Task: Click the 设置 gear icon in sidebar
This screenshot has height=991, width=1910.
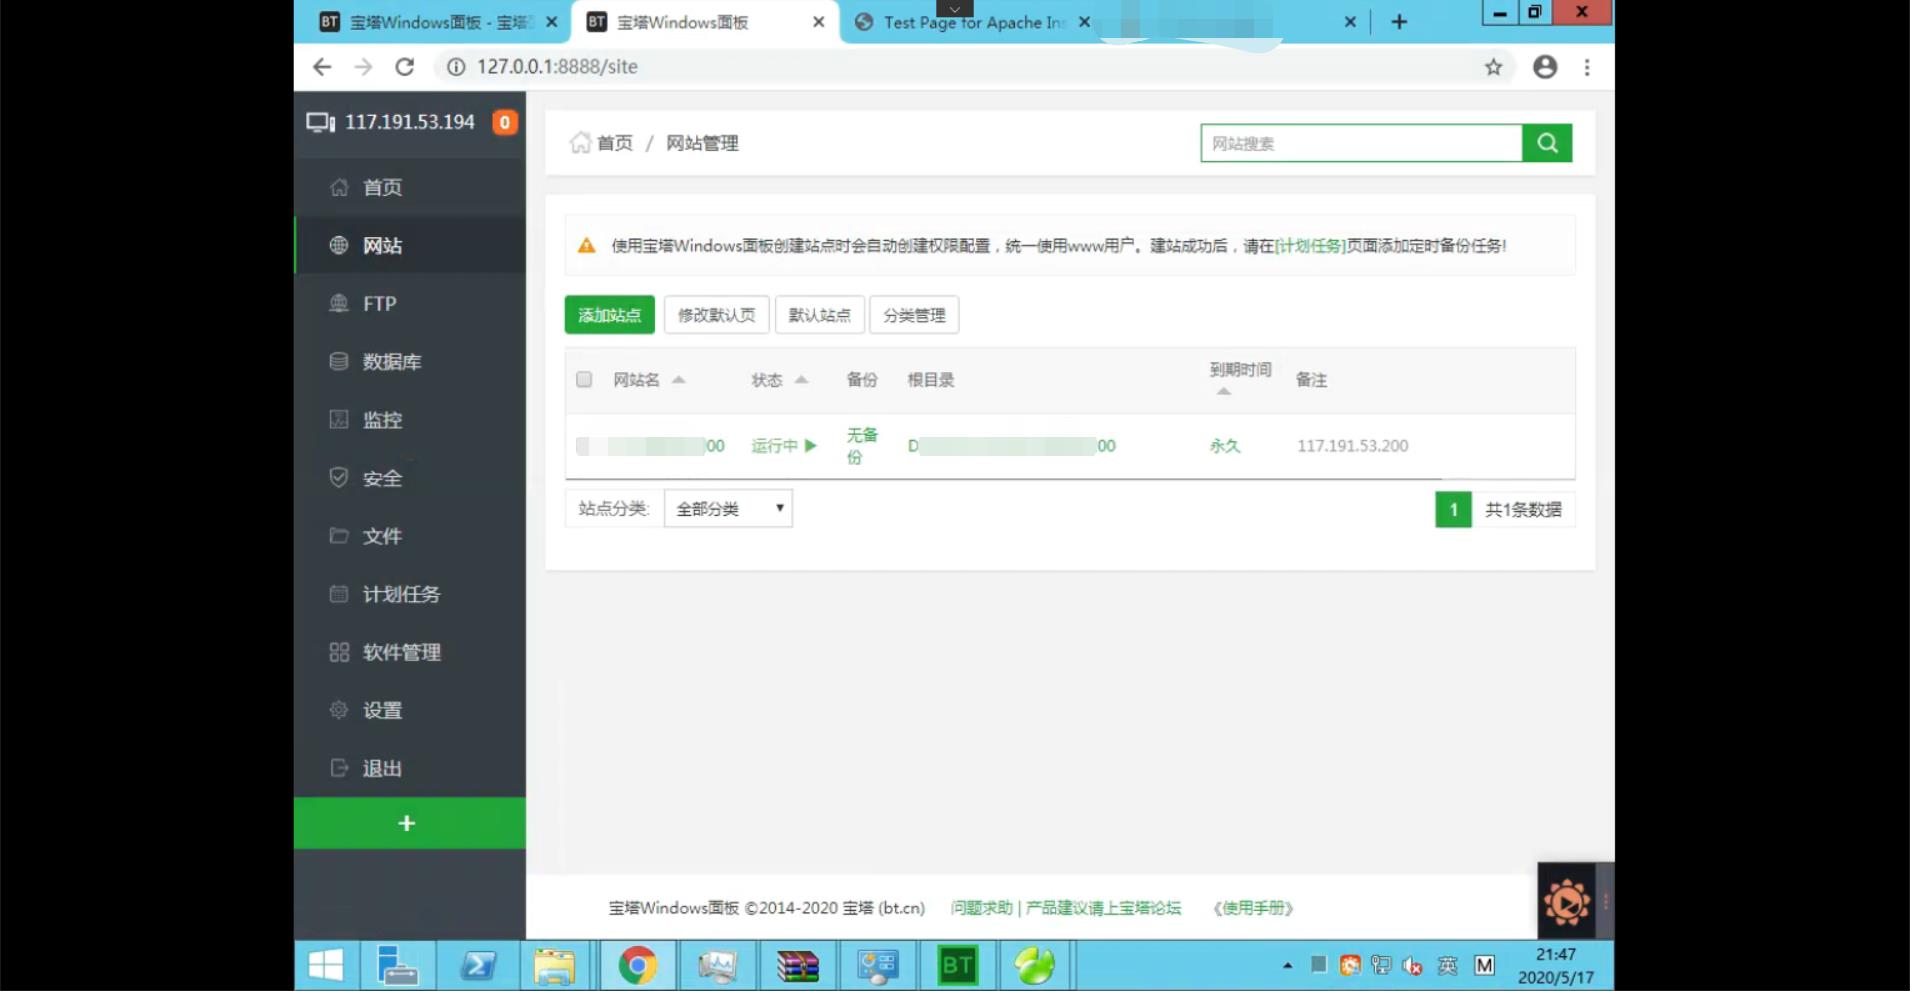Action: tap(339, 710)
